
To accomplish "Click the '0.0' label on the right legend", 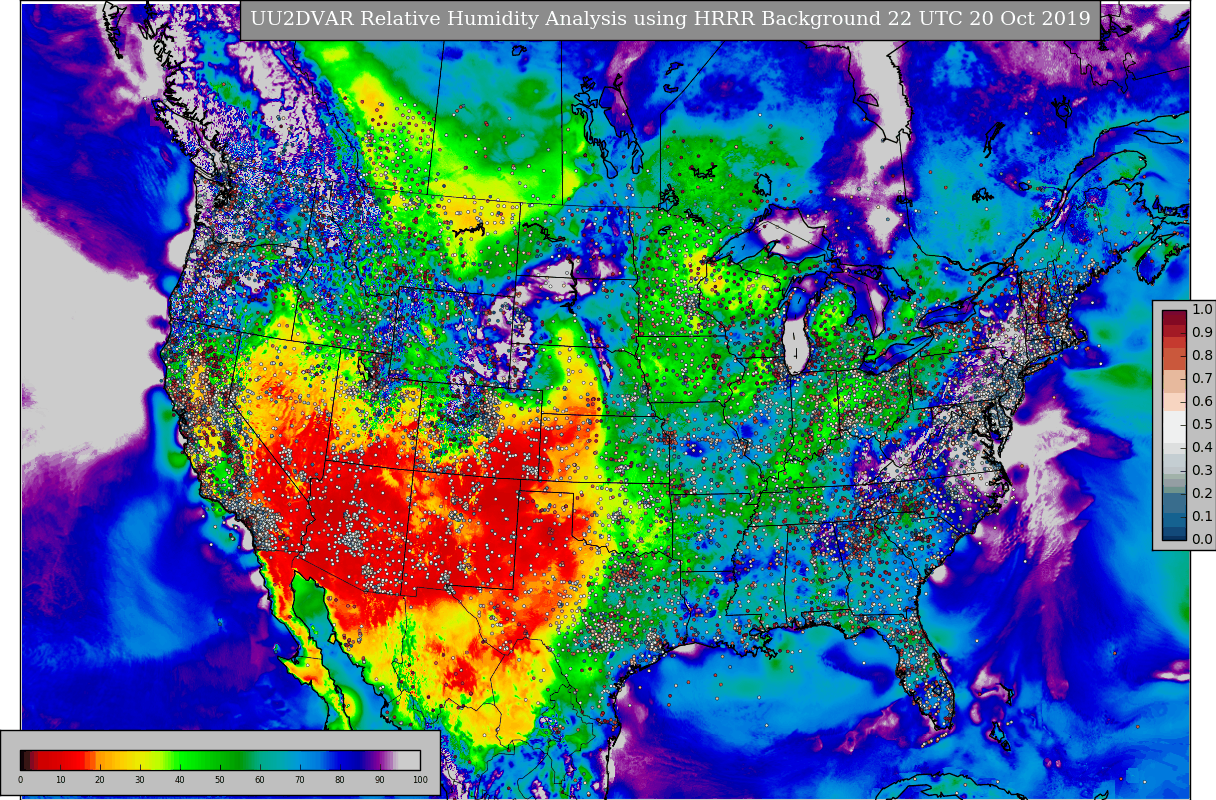I will [x=1202, y=540].
